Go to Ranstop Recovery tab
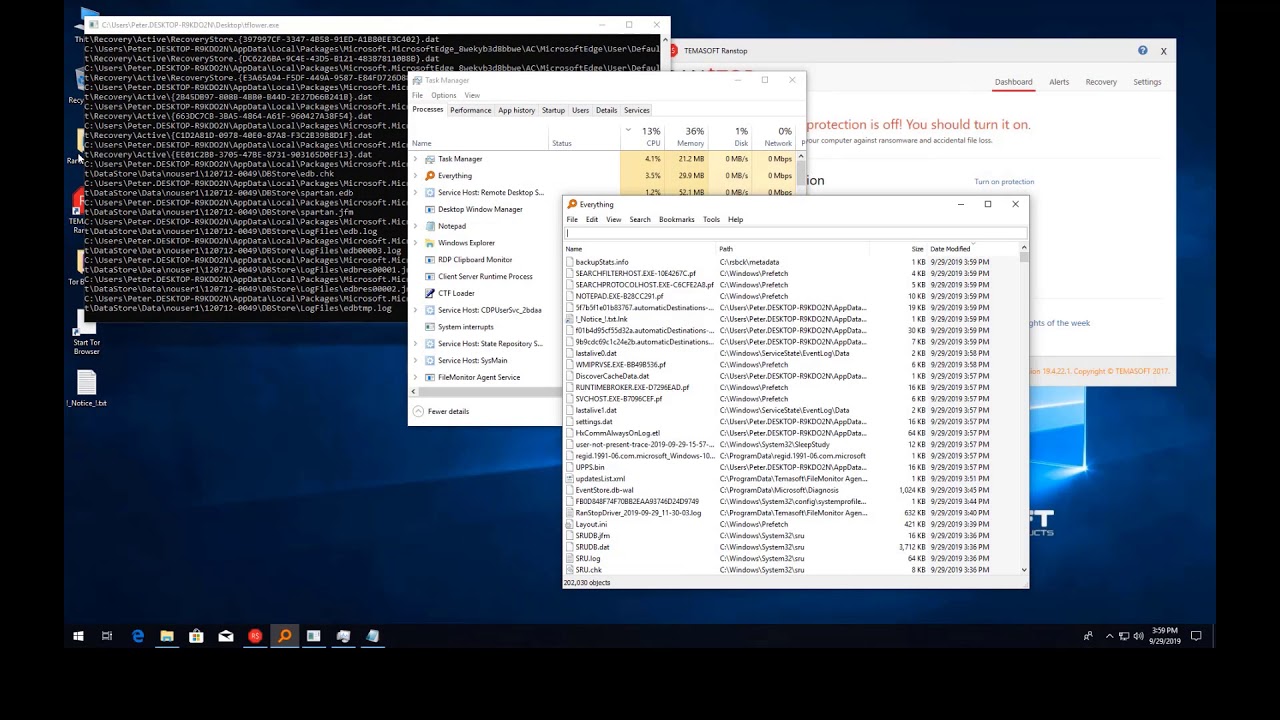The width and height of the screenshot is (1280, 720). [x=1101, y=82]
